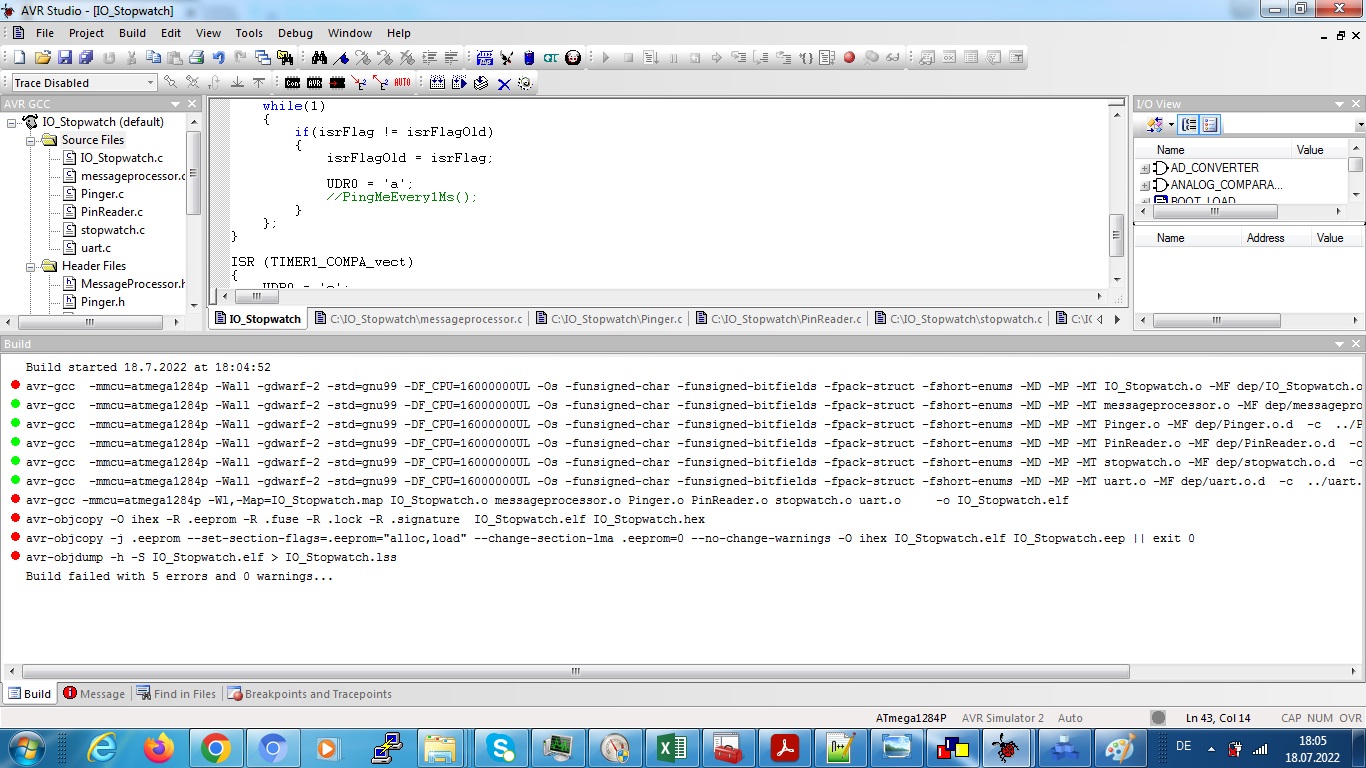Collapse the Source Files folder
This screenshot has height=768, width=1366.
(x=31, y=140)
